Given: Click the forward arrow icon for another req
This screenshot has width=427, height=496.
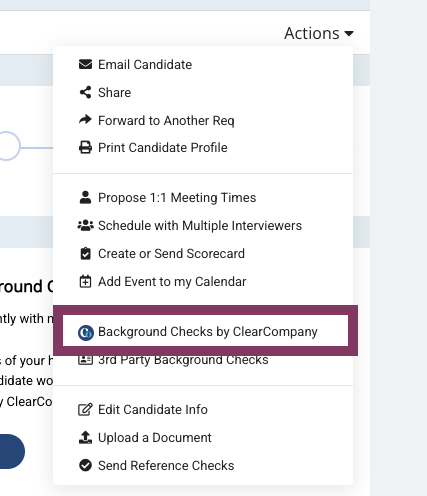Looking at the screenshot, I should coord(85,120).
